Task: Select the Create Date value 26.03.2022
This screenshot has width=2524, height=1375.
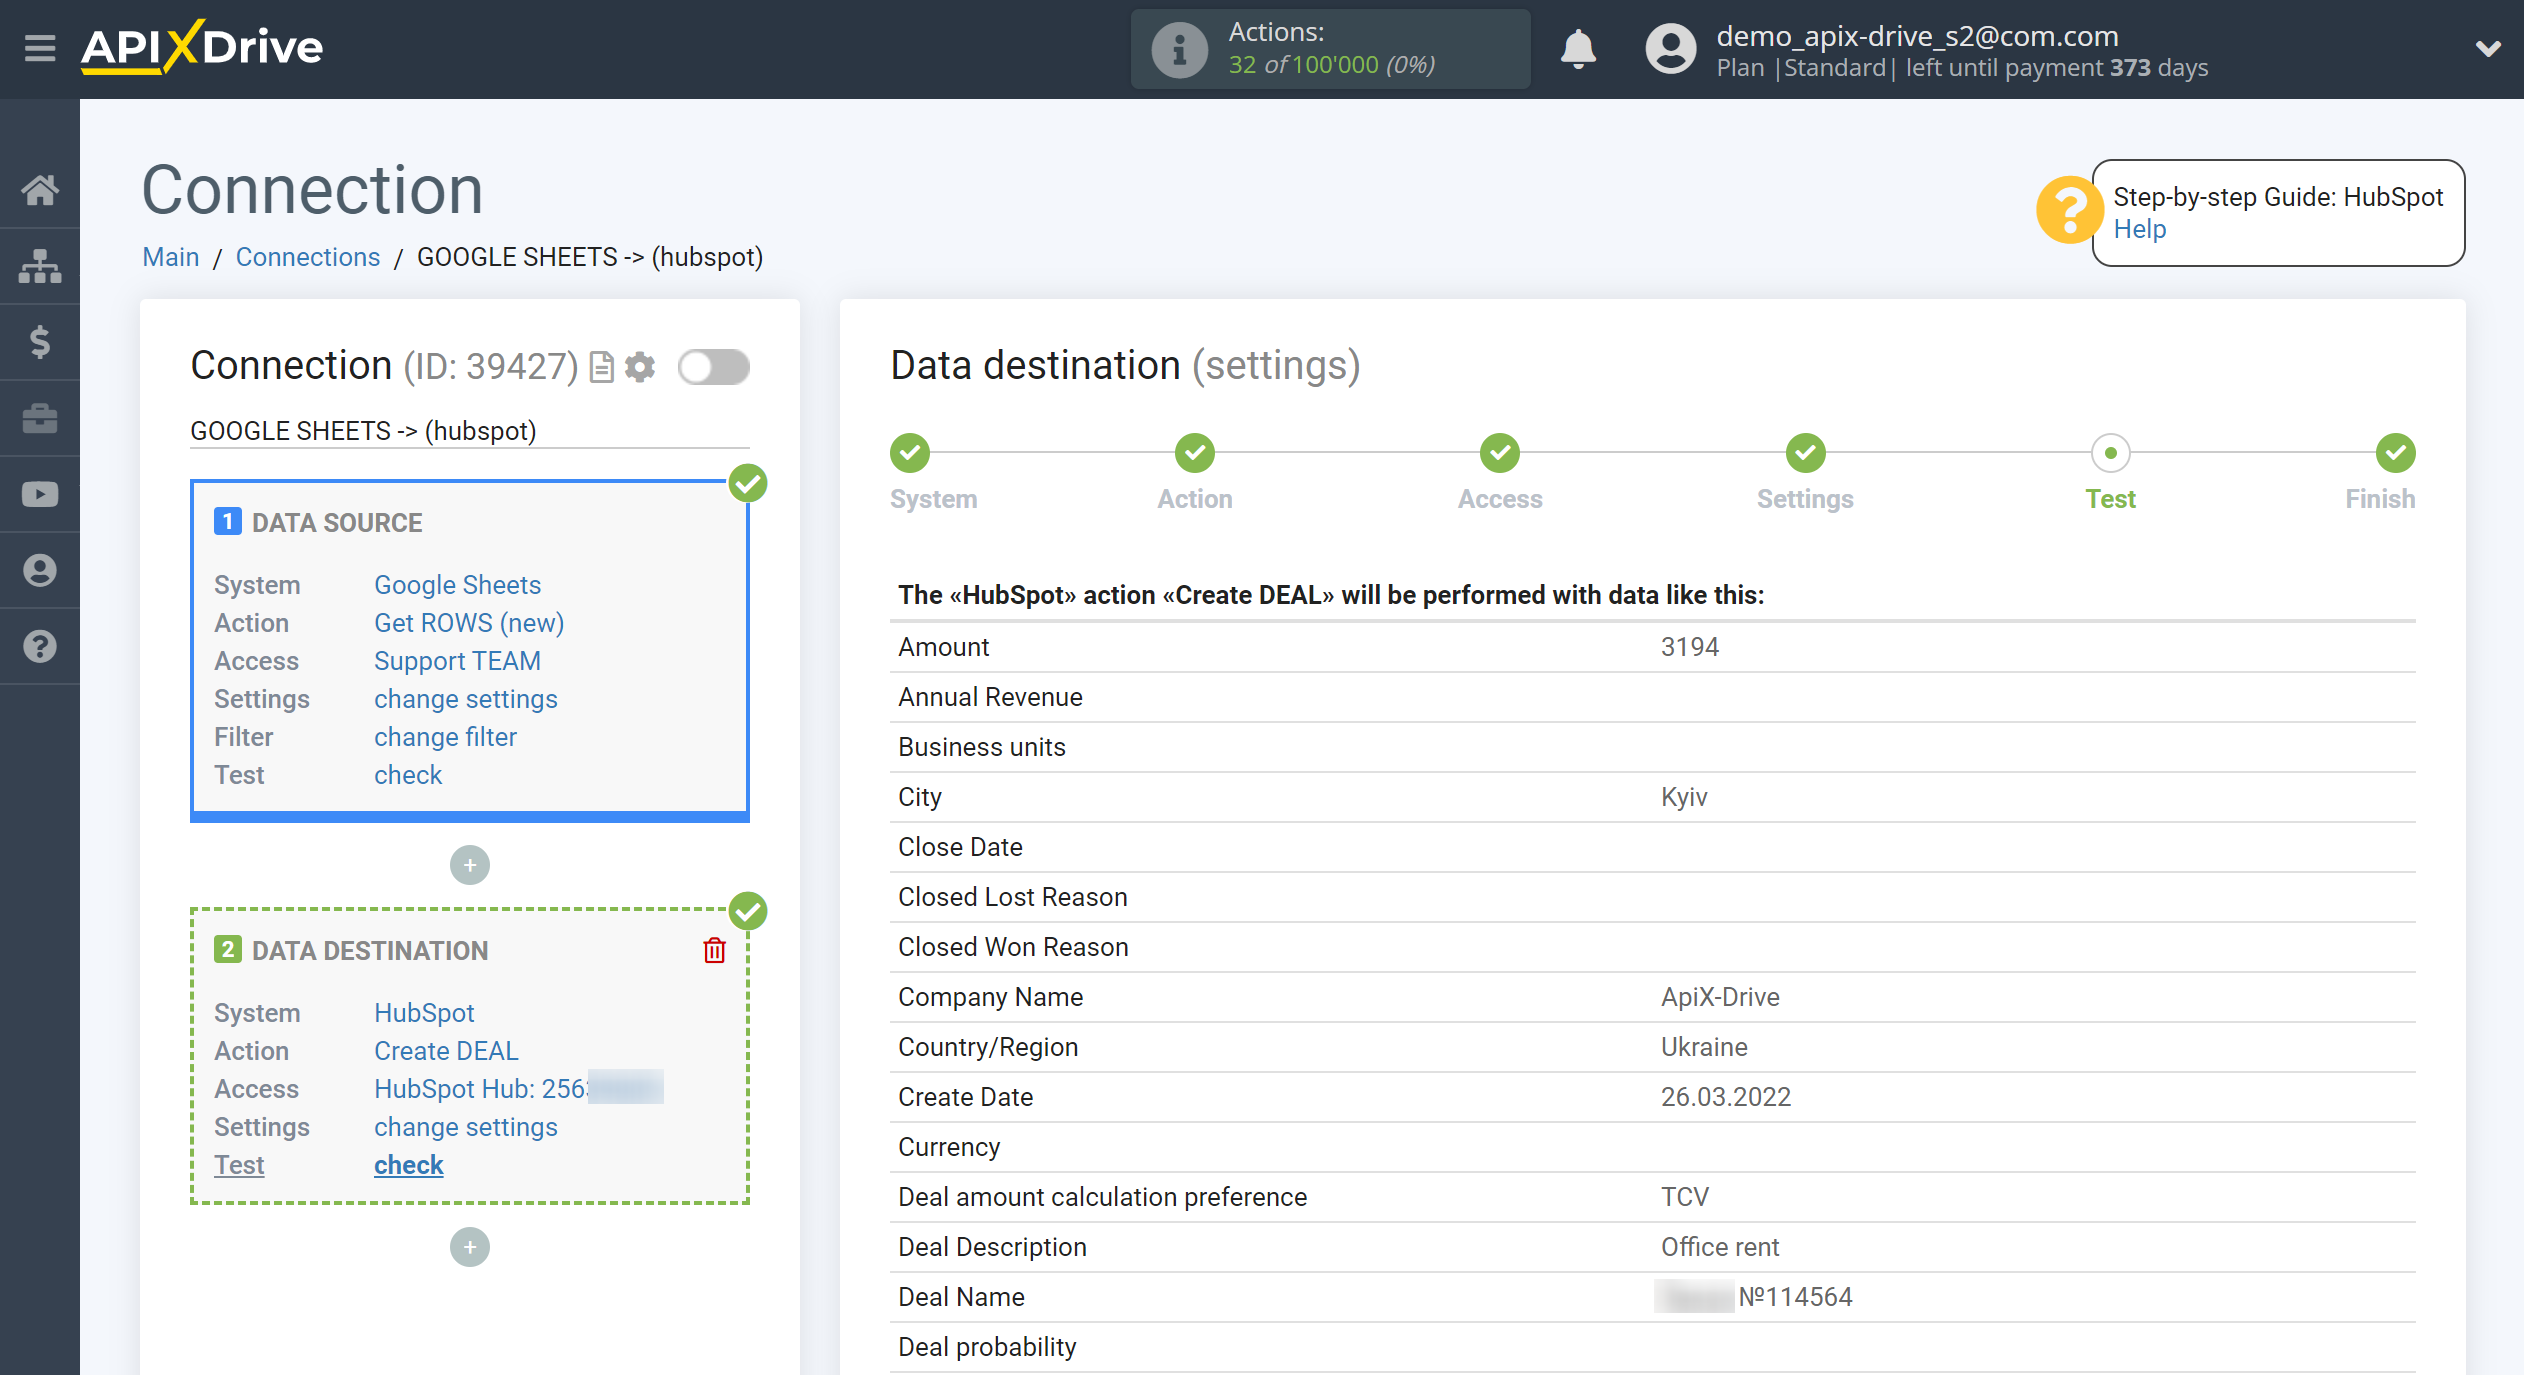Action: pos(1726,1097)
